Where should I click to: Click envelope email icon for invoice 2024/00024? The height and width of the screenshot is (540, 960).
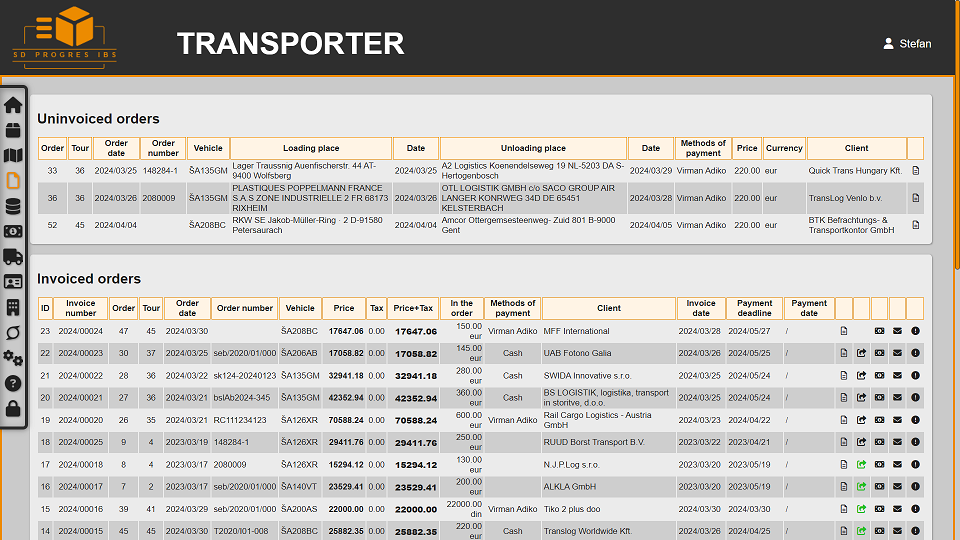pos(897,331)
